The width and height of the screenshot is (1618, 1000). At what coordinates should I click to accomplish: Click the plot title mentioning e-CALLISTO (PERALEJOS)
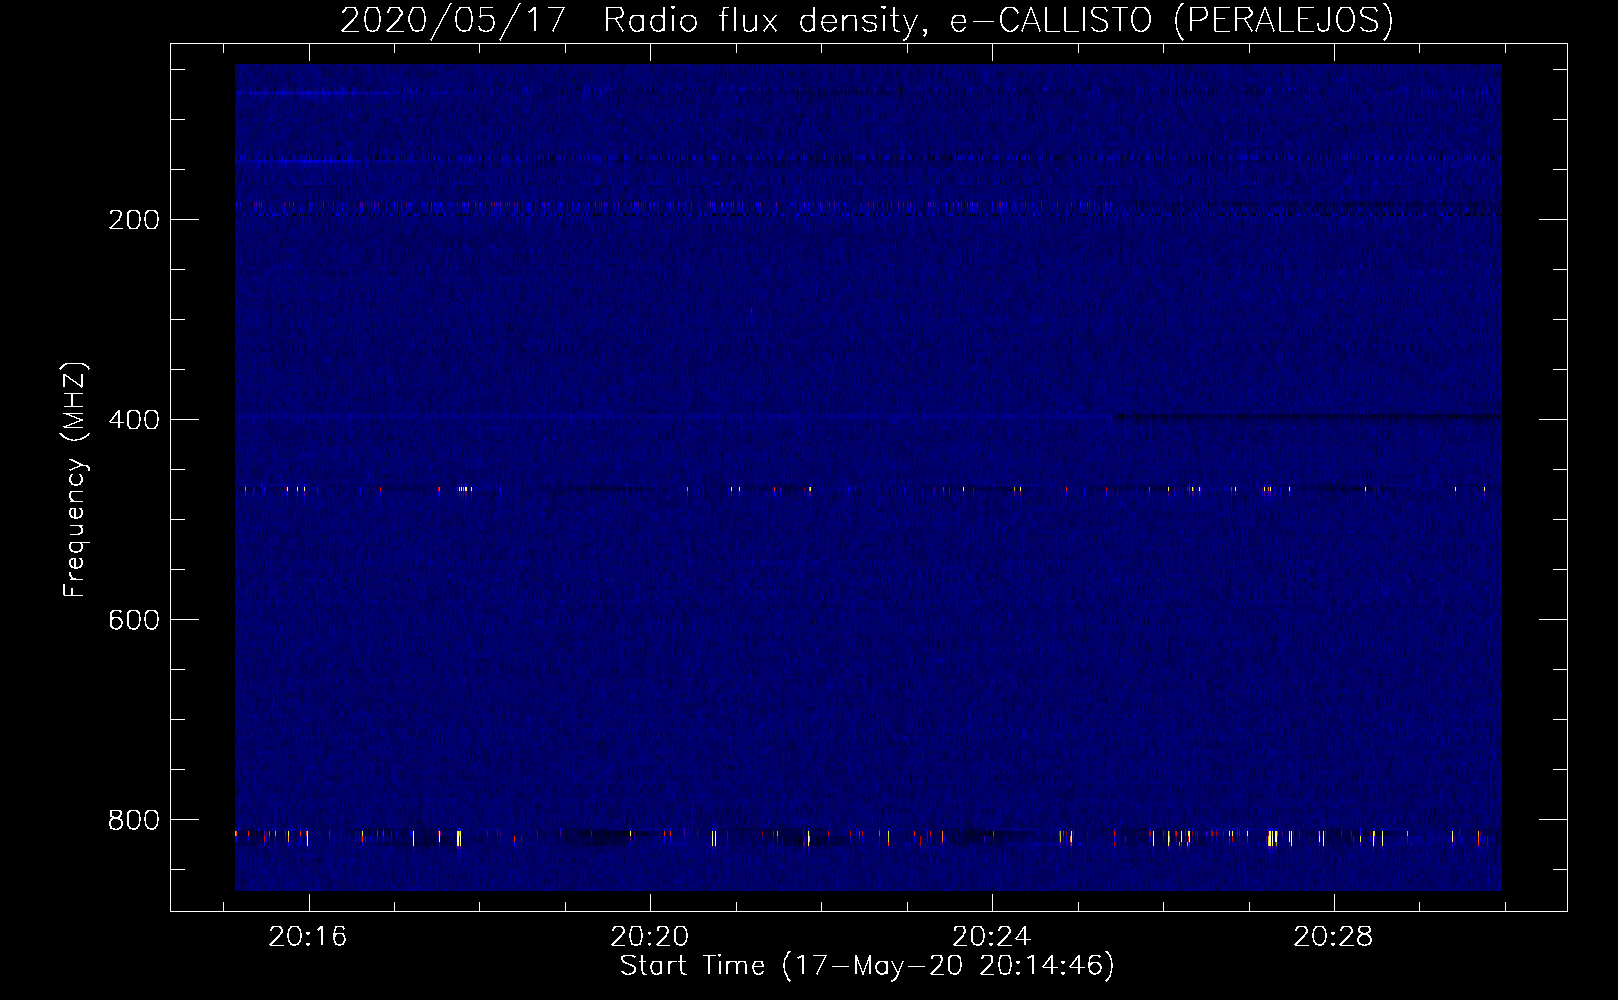[867, 20]
